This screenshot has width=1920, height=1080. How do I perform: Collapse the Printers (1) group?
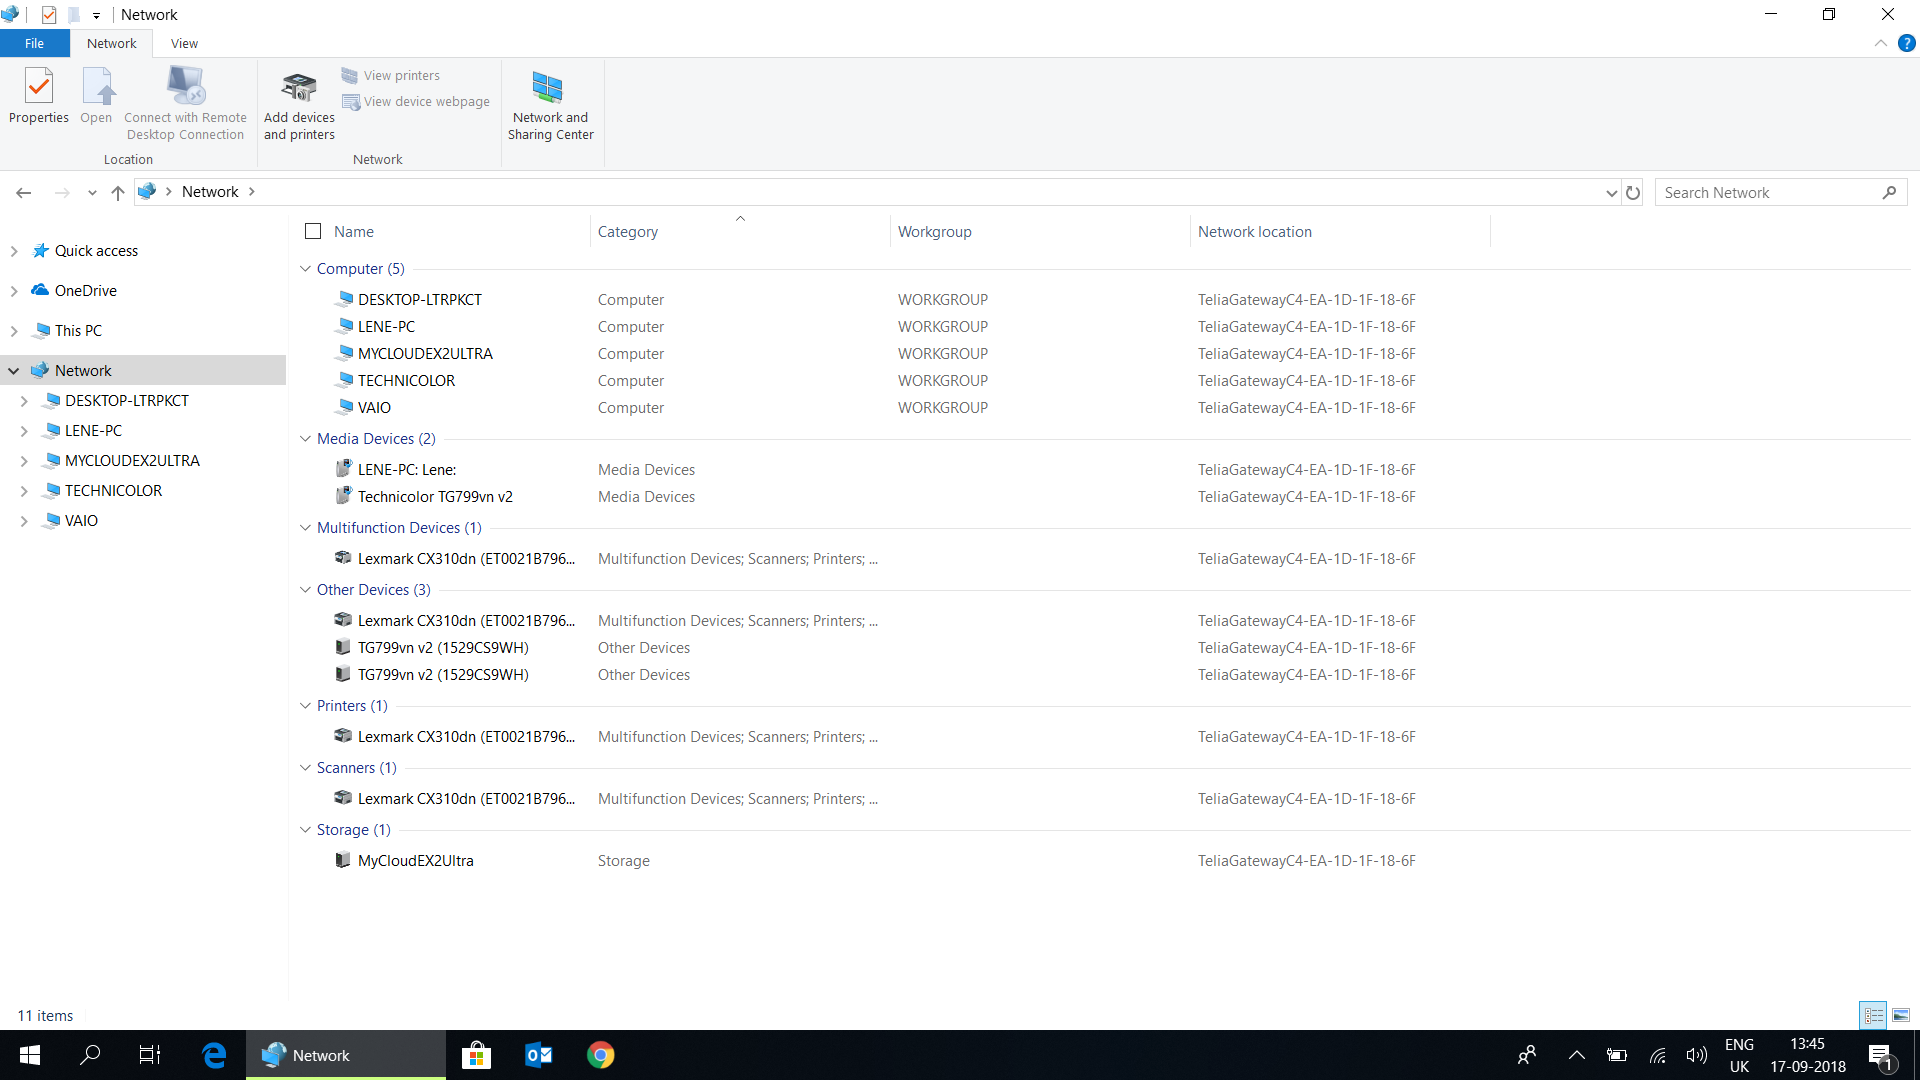(x=305, y=706)
